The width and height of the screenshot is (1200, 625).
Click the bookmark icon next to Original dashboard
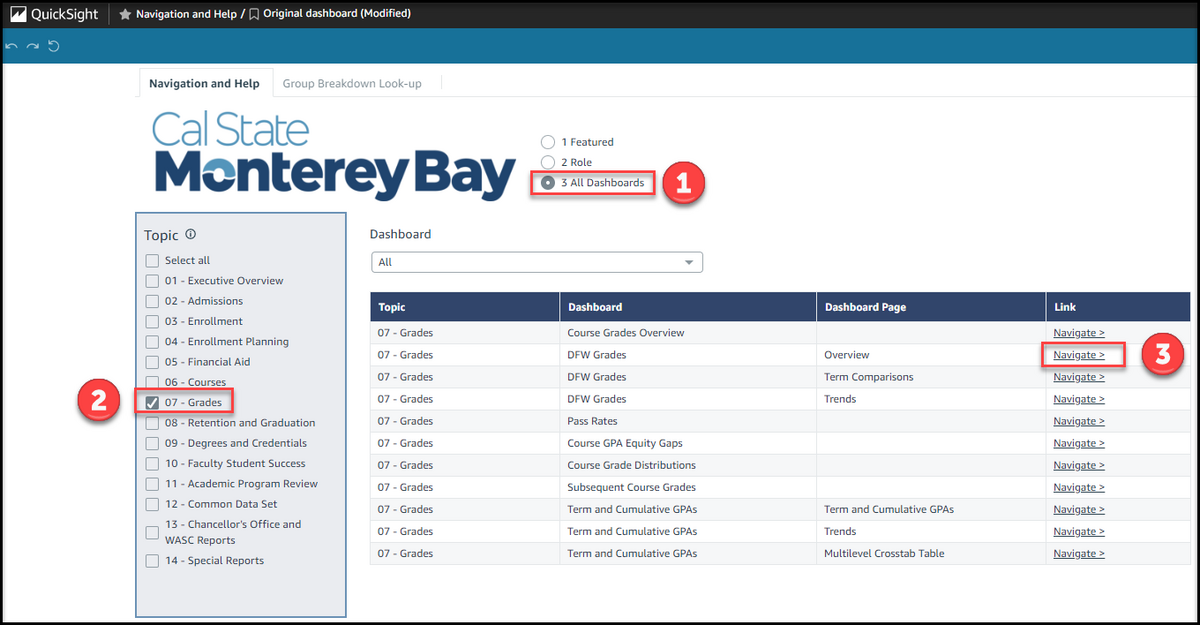point(256,14)
